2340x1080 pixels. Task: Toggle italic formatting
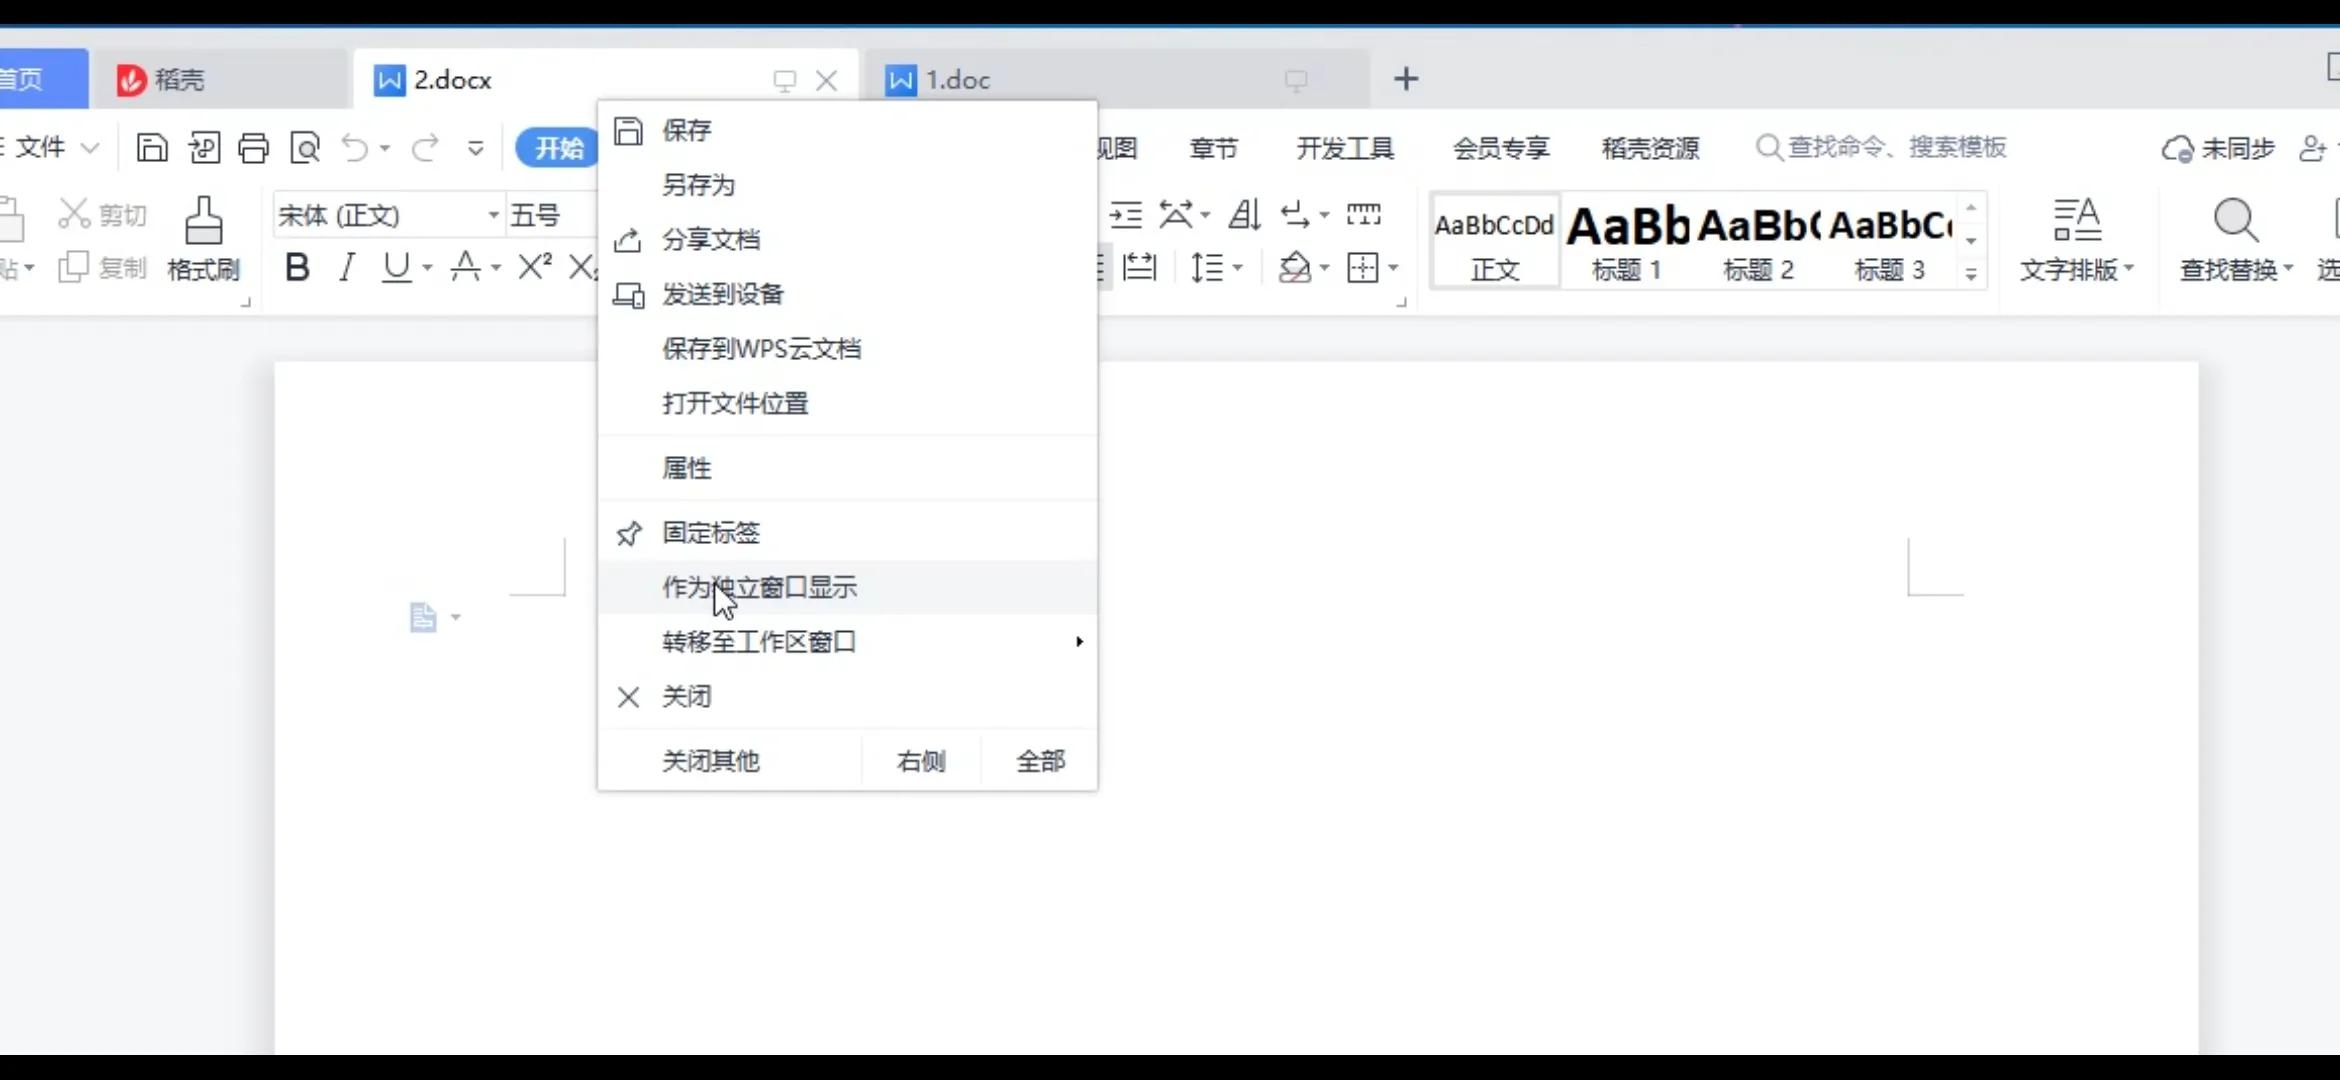(x=346, y=266)
